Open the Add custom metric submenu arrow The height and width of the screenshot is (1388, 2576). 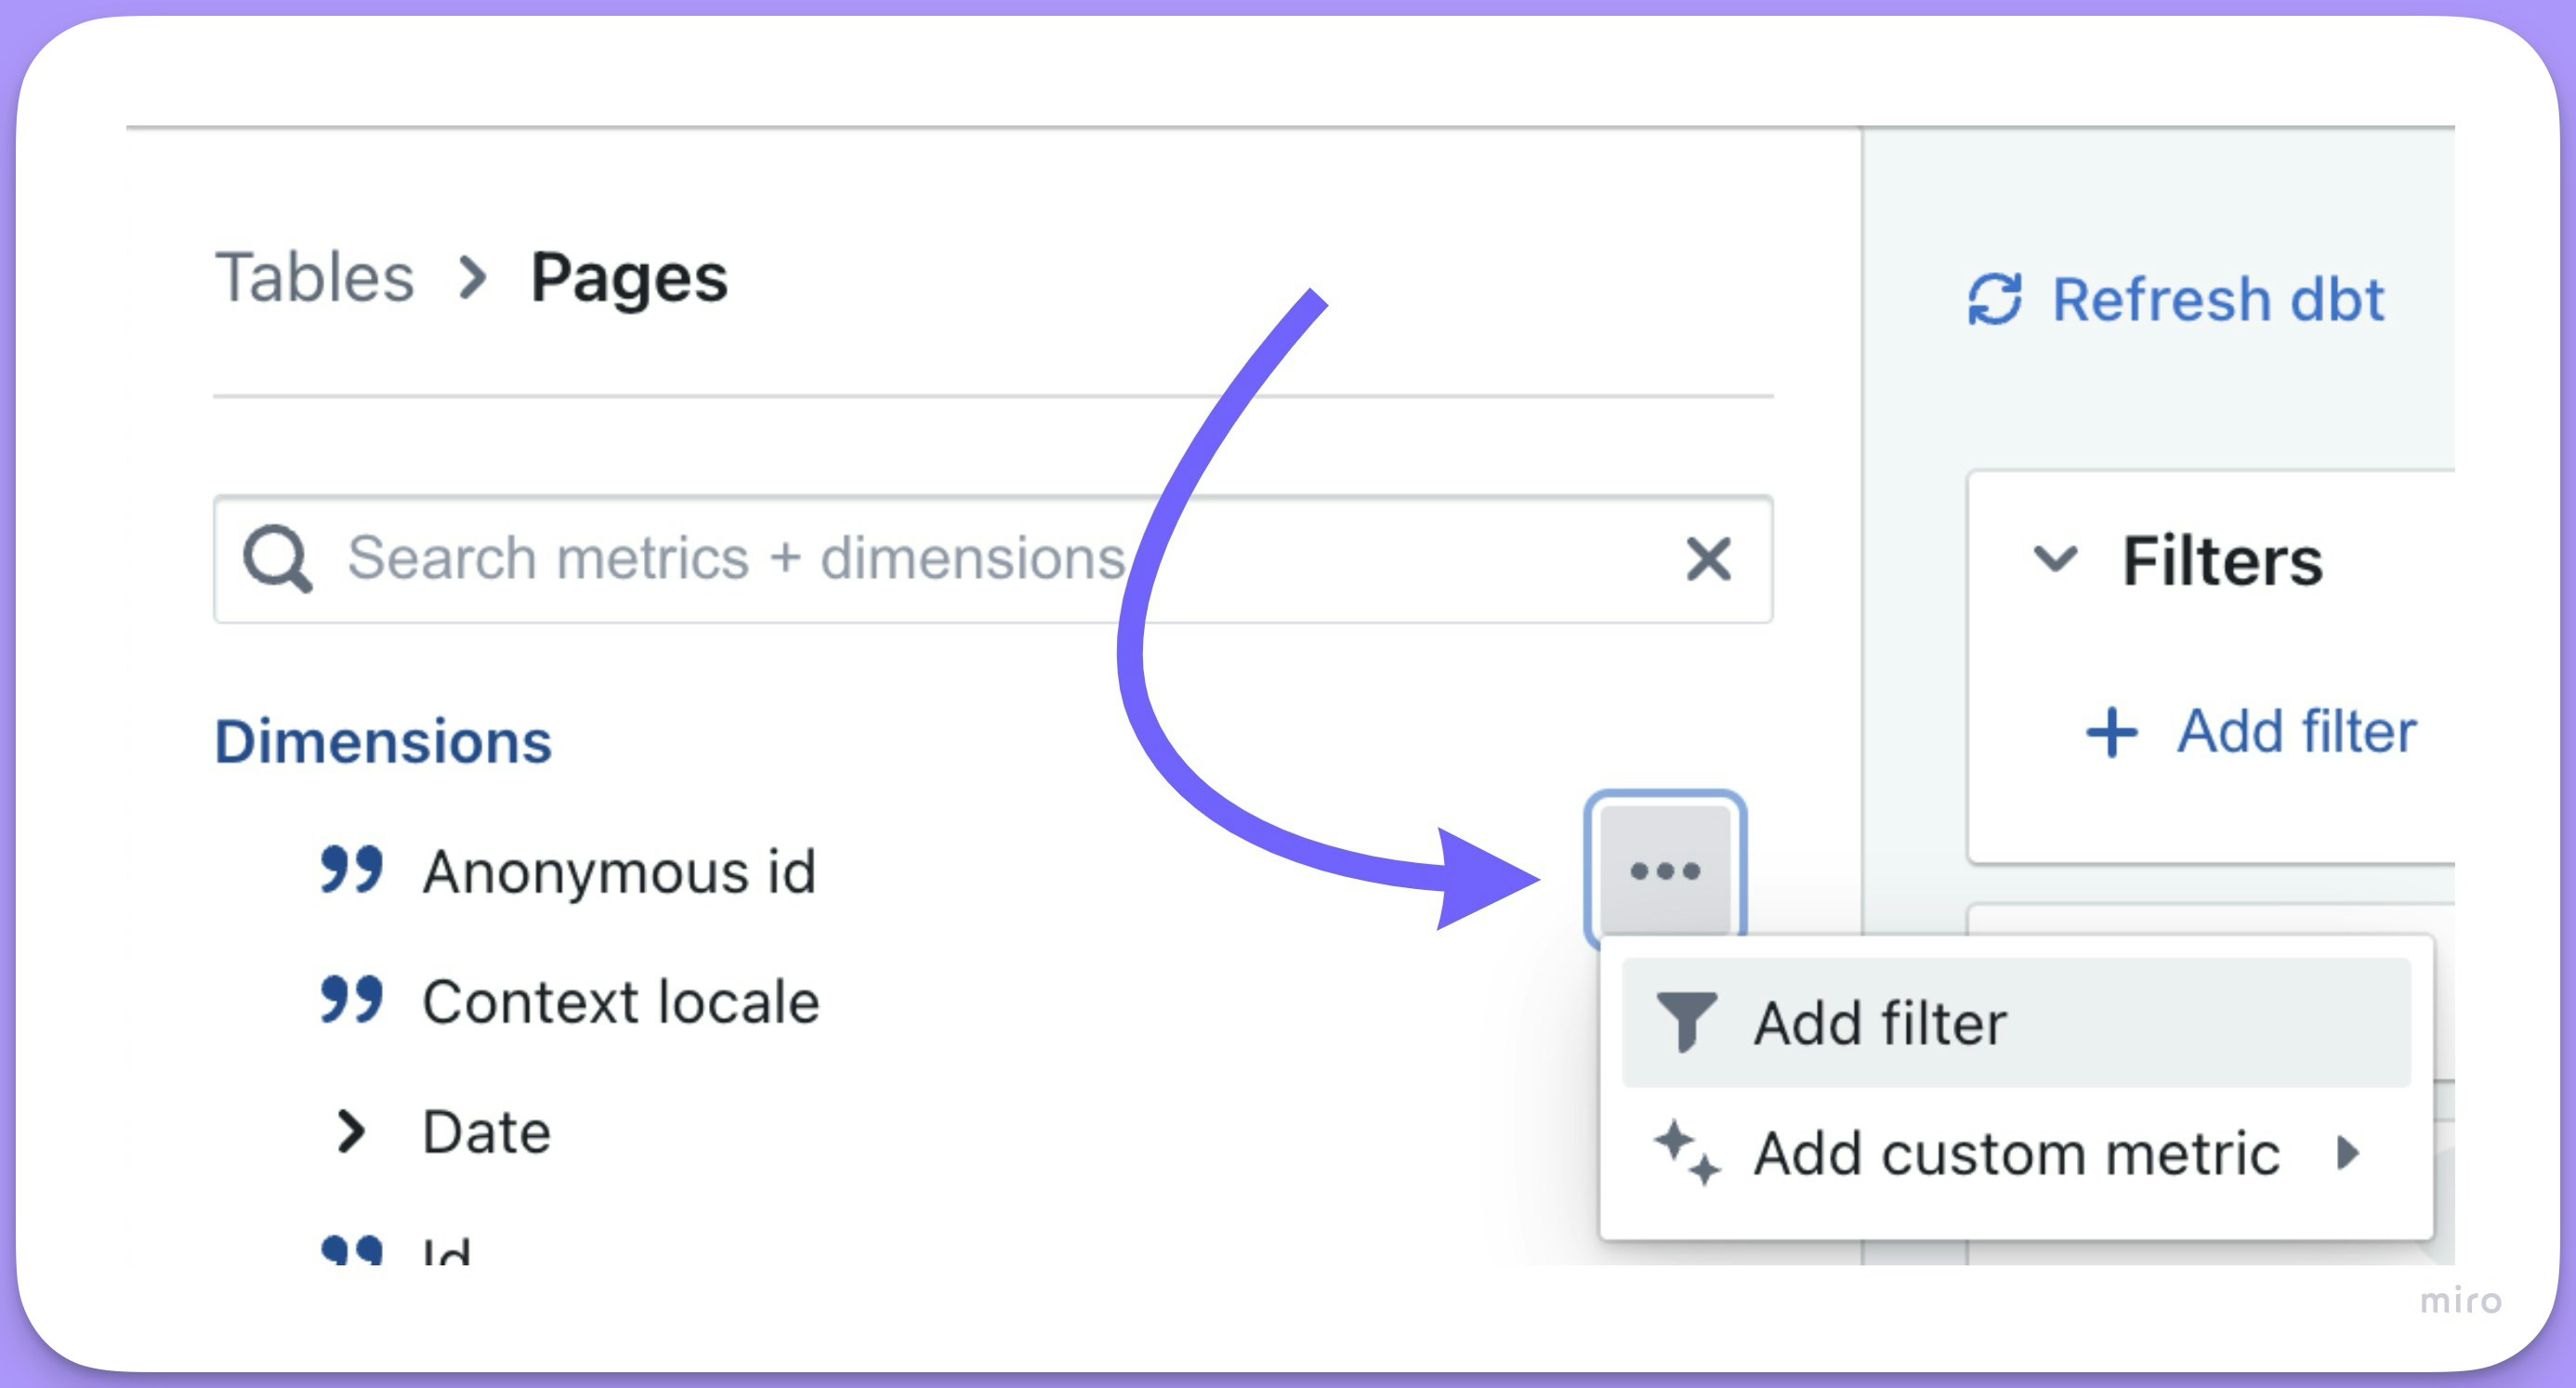2347,1153
